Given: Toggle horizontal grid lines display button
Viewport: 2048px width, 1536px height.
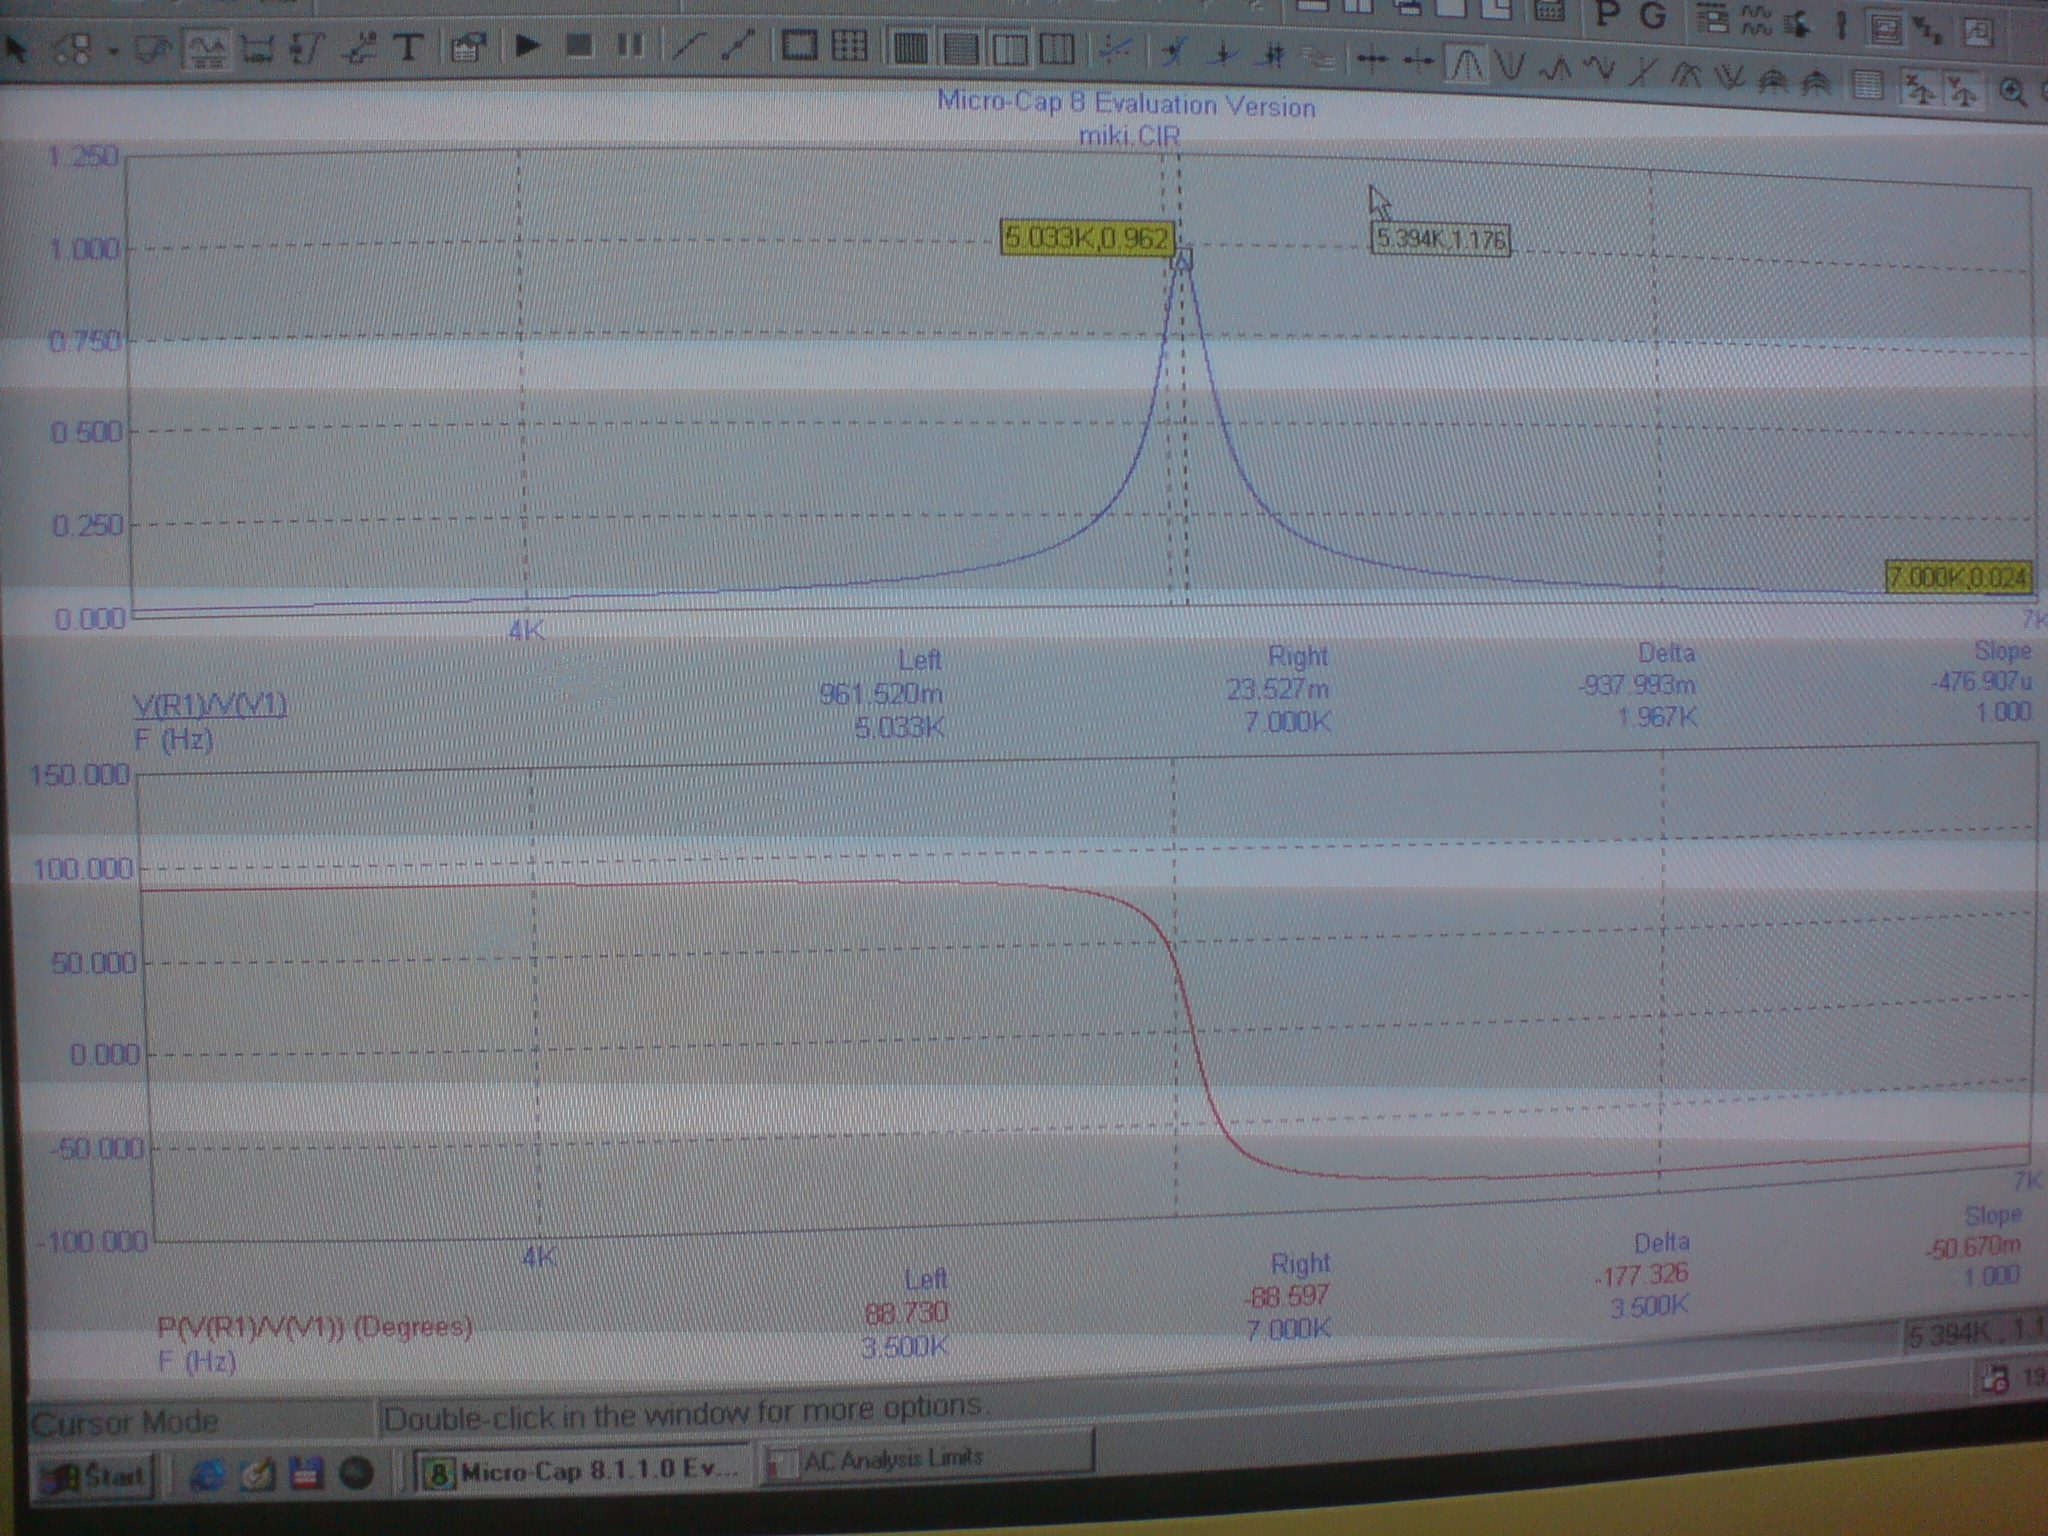Looking at the screenshot, I should pos(960,48).
